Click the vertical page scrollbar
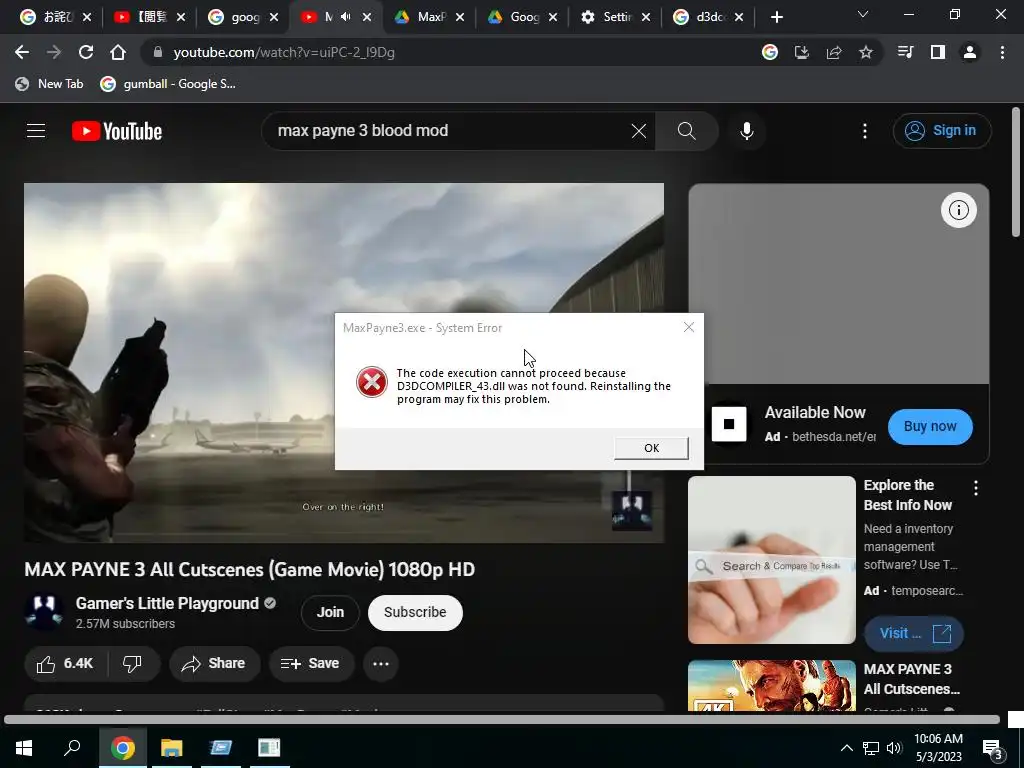This screenshot has height=768, width=1024. (1016, 173)
